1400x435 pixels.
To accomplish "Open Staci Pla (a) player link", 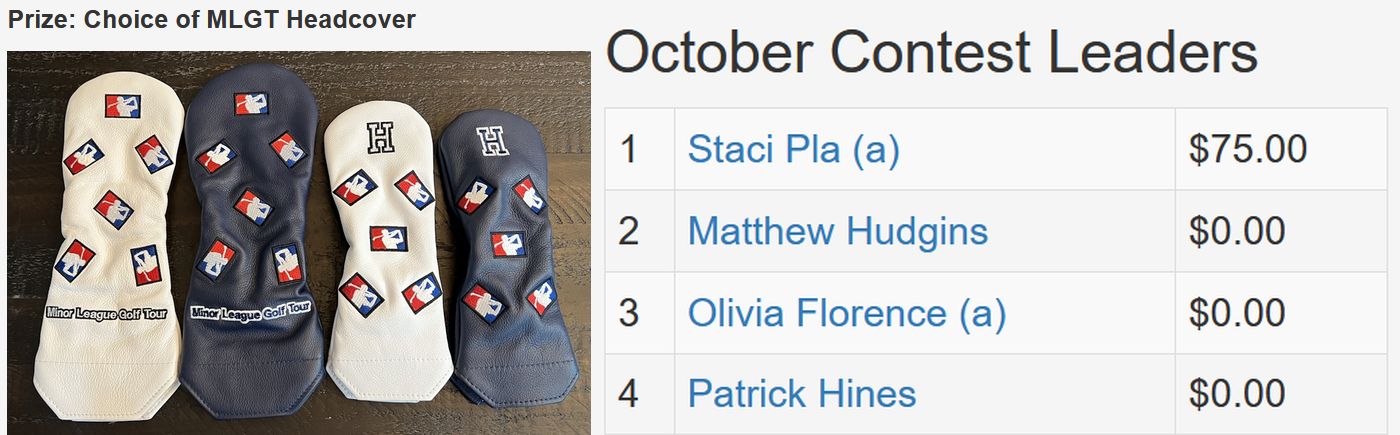I will (793, 150).
